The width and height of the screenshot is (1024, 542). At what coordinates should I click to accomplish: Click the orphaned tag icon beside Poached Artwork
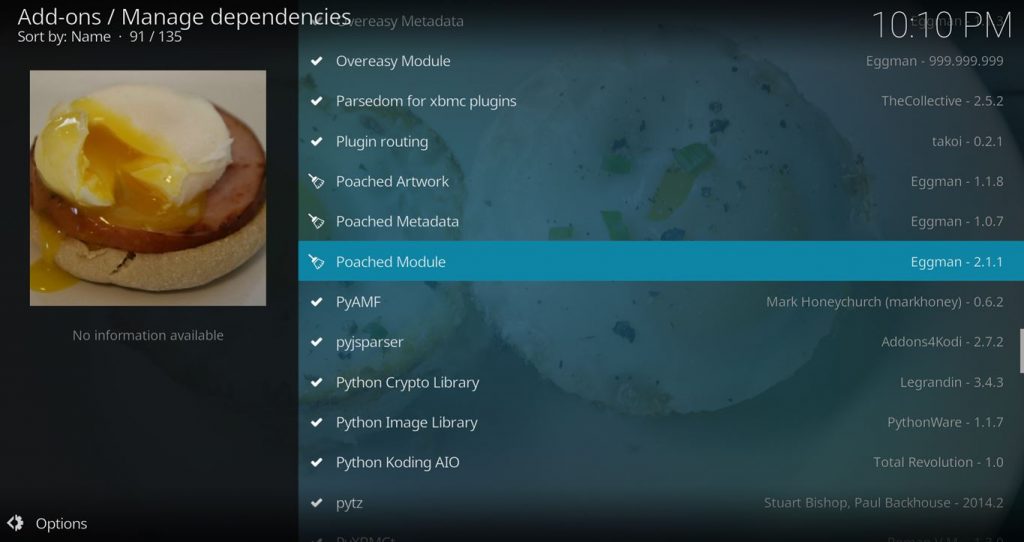(x=316, y=182)
